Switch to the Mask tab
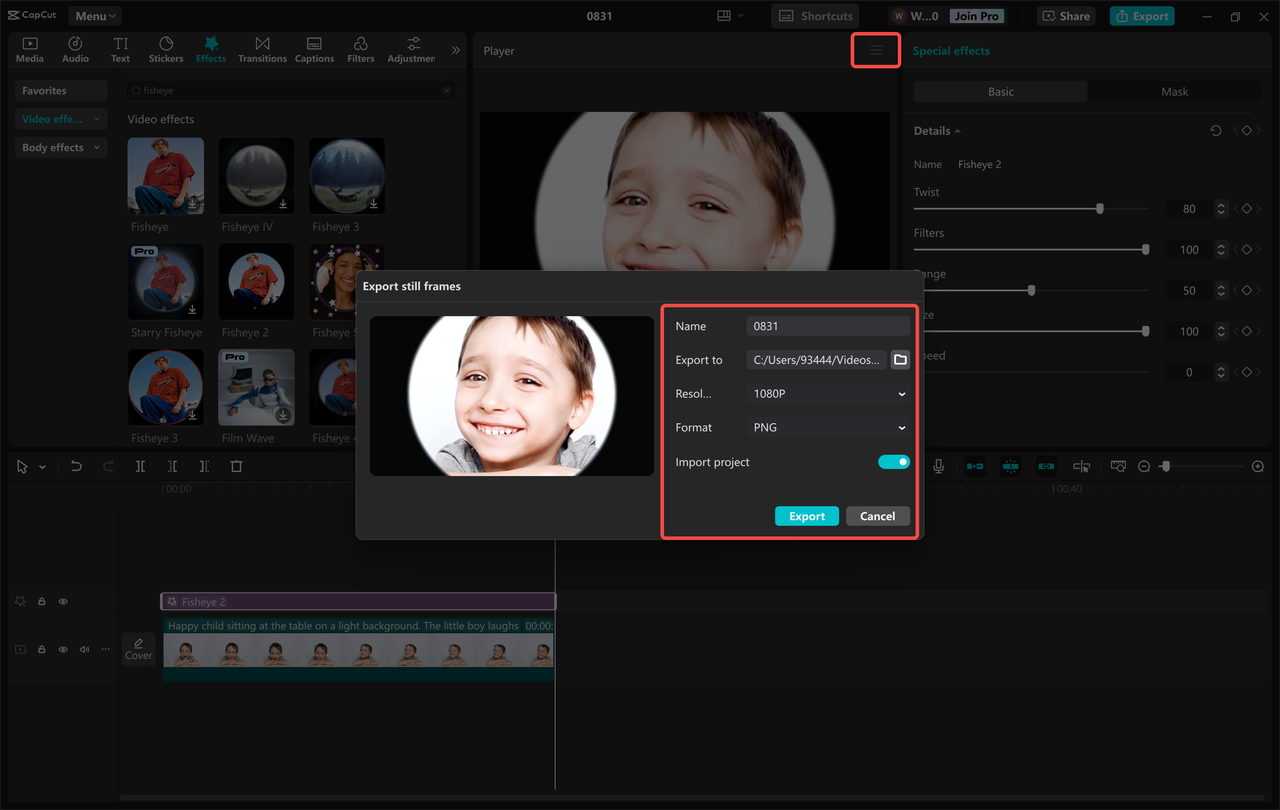Image resolution: width=1280 pixels, height=810 pixels. click(1174, 91)
